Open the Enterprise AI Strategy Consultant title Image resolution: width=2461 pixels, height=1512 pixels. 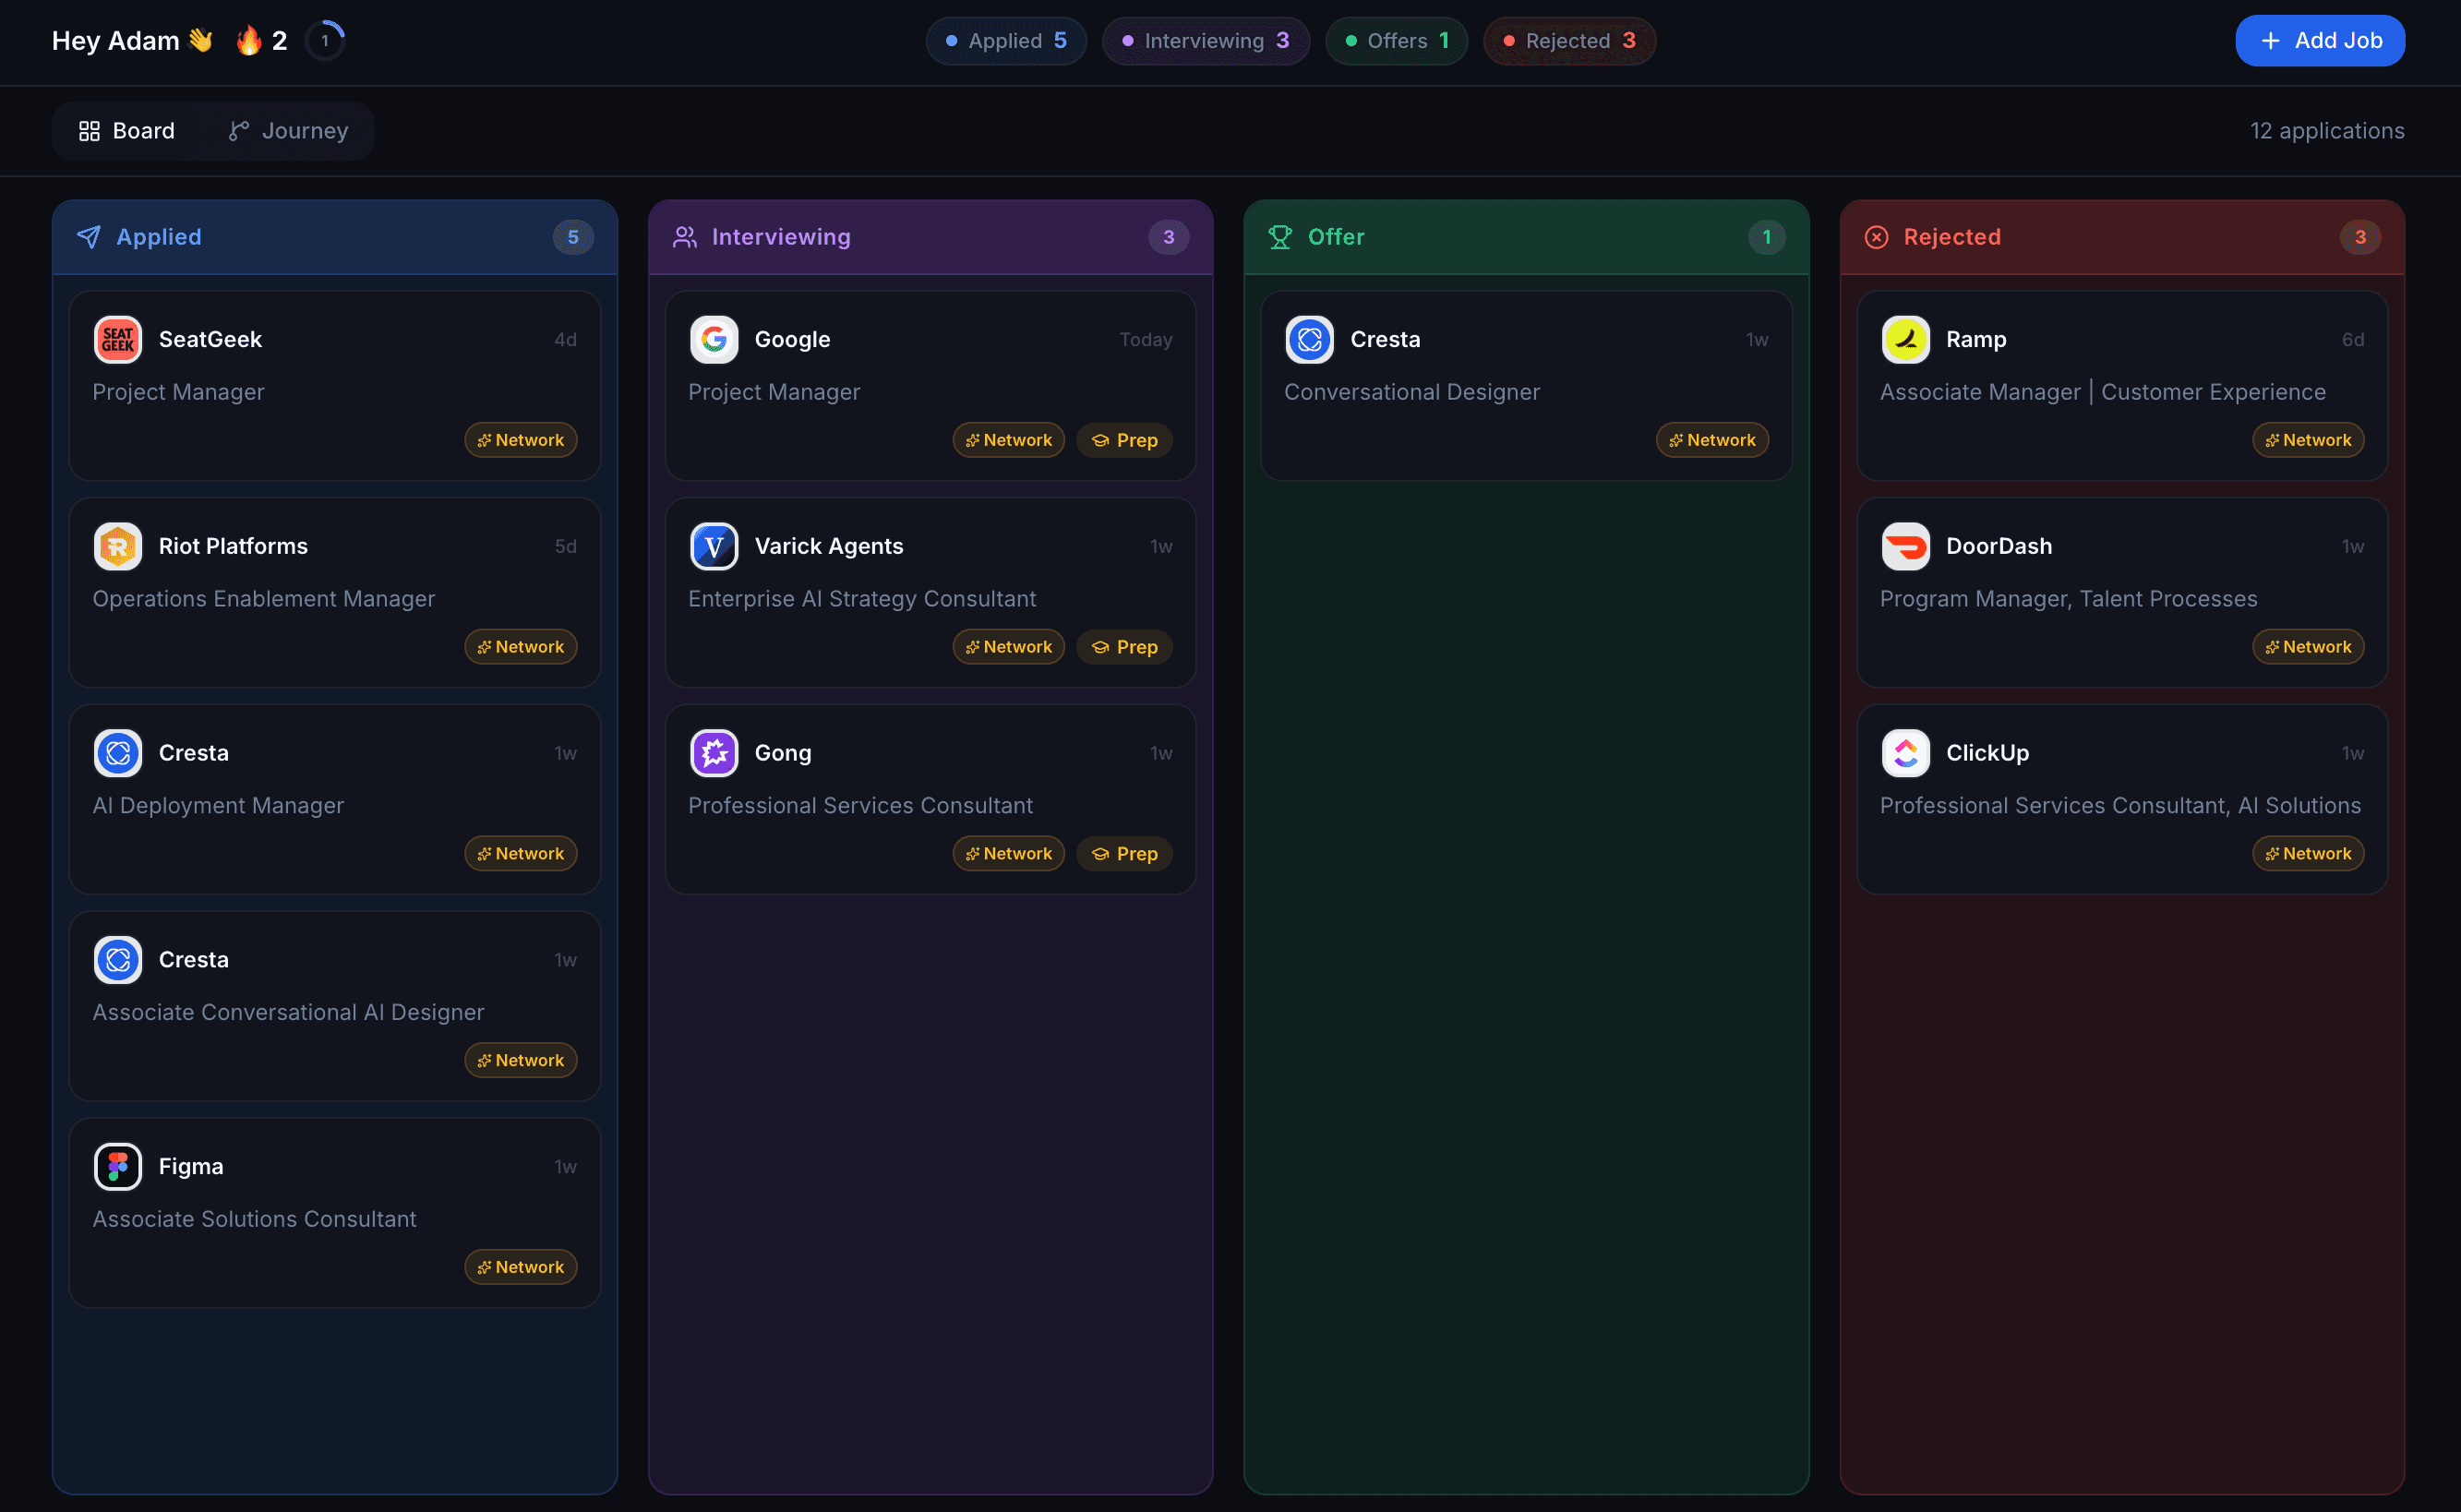tap(862, 599)
